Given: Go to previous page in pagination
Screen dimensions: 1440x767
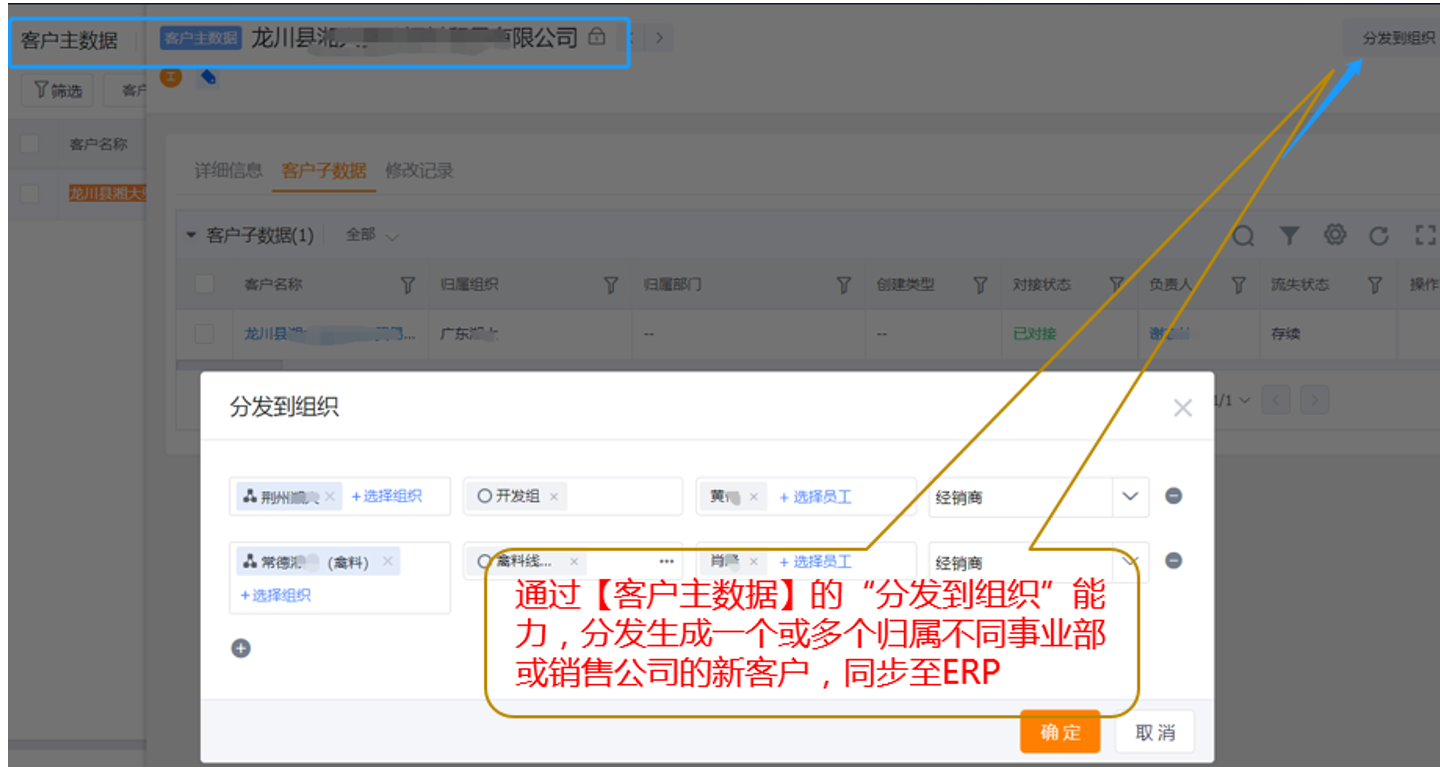Looking at the screenshot, I should 1276,400.
